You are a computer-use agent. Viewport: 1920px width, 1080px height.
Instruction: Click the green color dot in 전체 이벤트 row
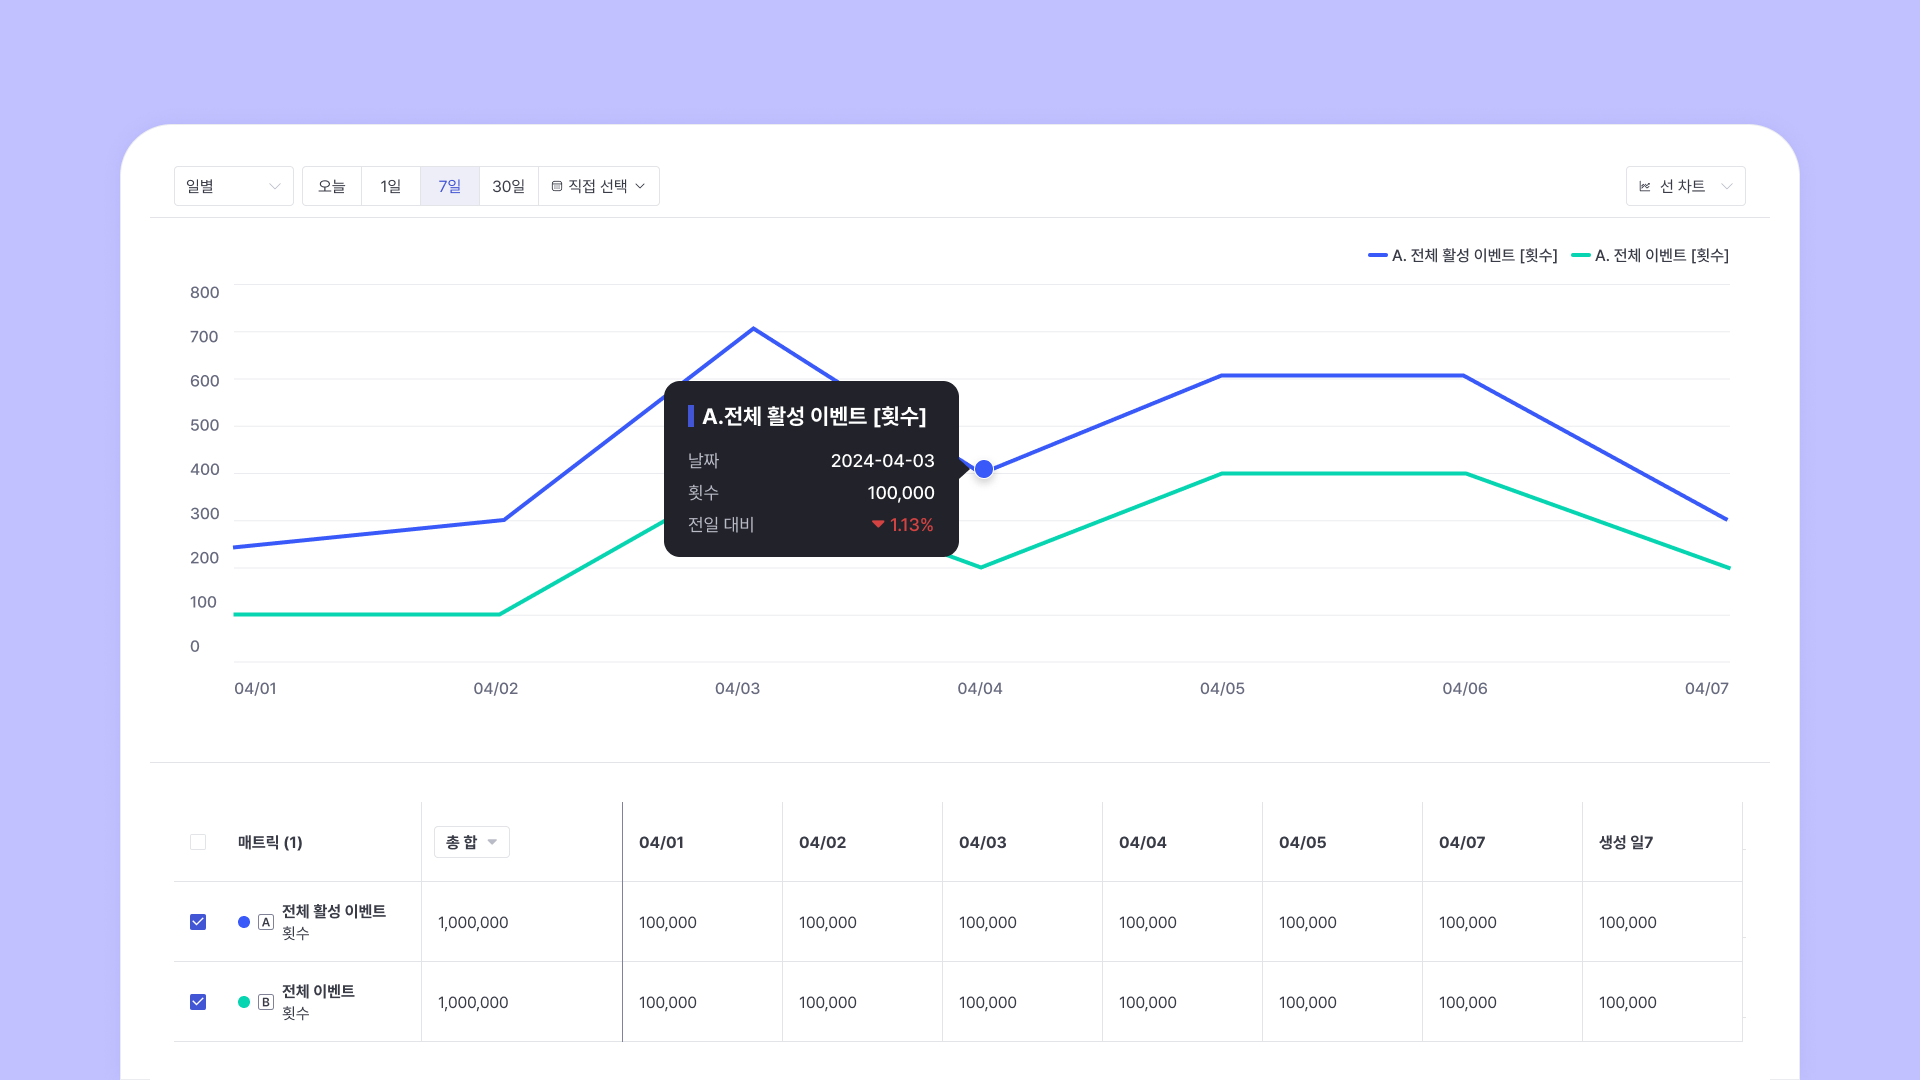click(x=244, y=1002)
